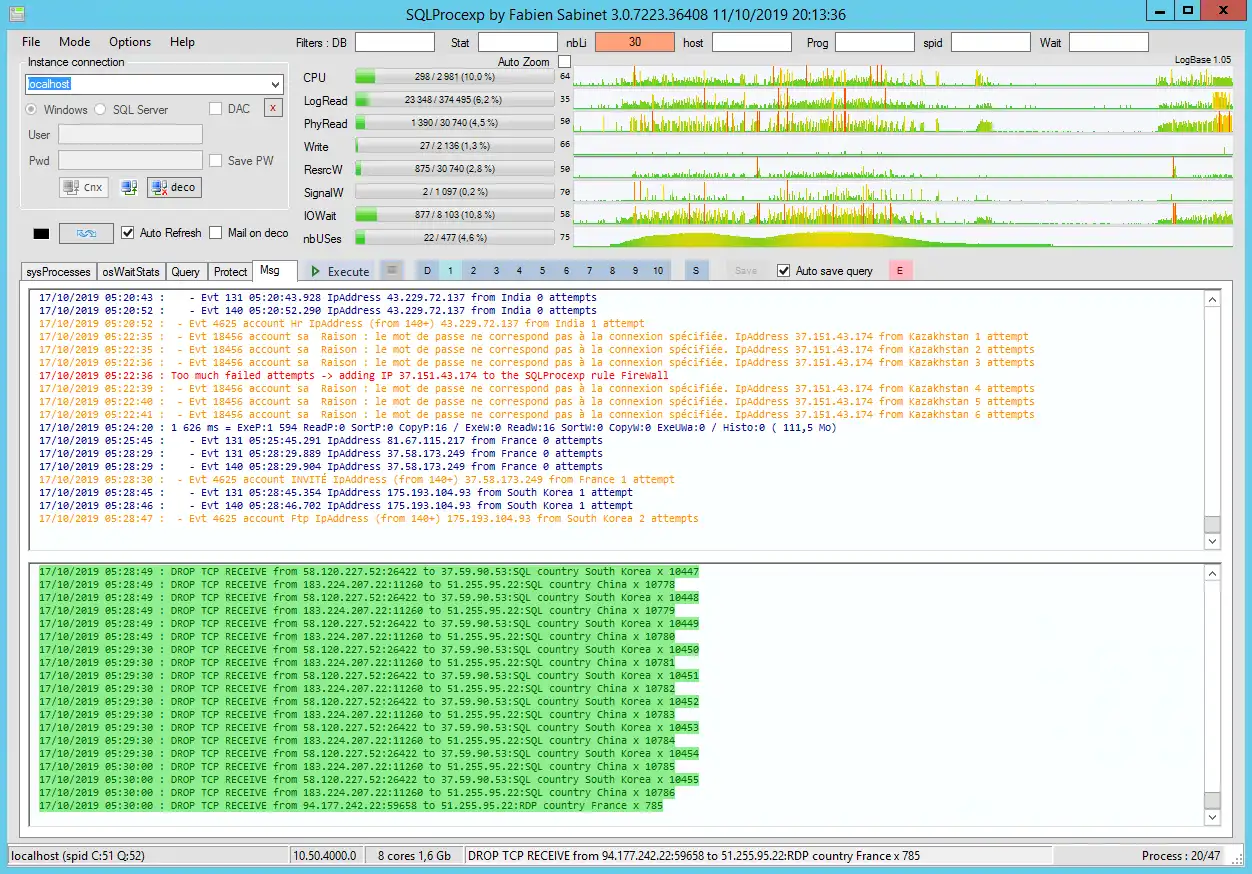Click the Wait filter input field
Viewport: 1252px width, 874px height.
[1109, 42]
